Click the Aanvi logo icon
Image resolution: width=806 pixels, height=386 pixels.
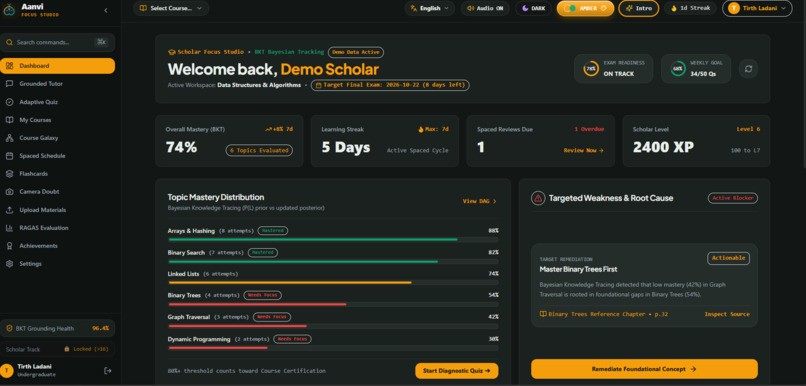[x=9, y=9]
